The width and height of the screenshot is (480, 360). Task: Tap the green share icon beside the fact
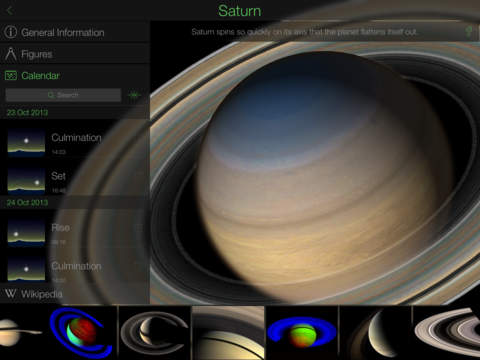coord(469,32)
